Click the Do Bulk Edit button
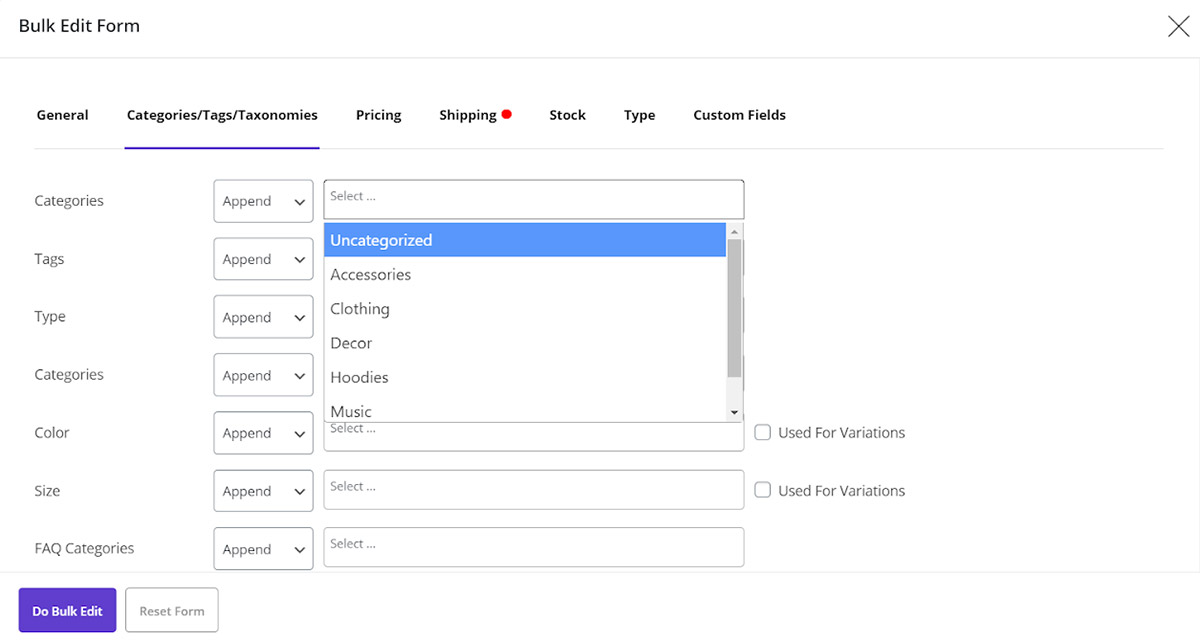Viewport: 1200px width, 640px height. click(x=67, y=610)
